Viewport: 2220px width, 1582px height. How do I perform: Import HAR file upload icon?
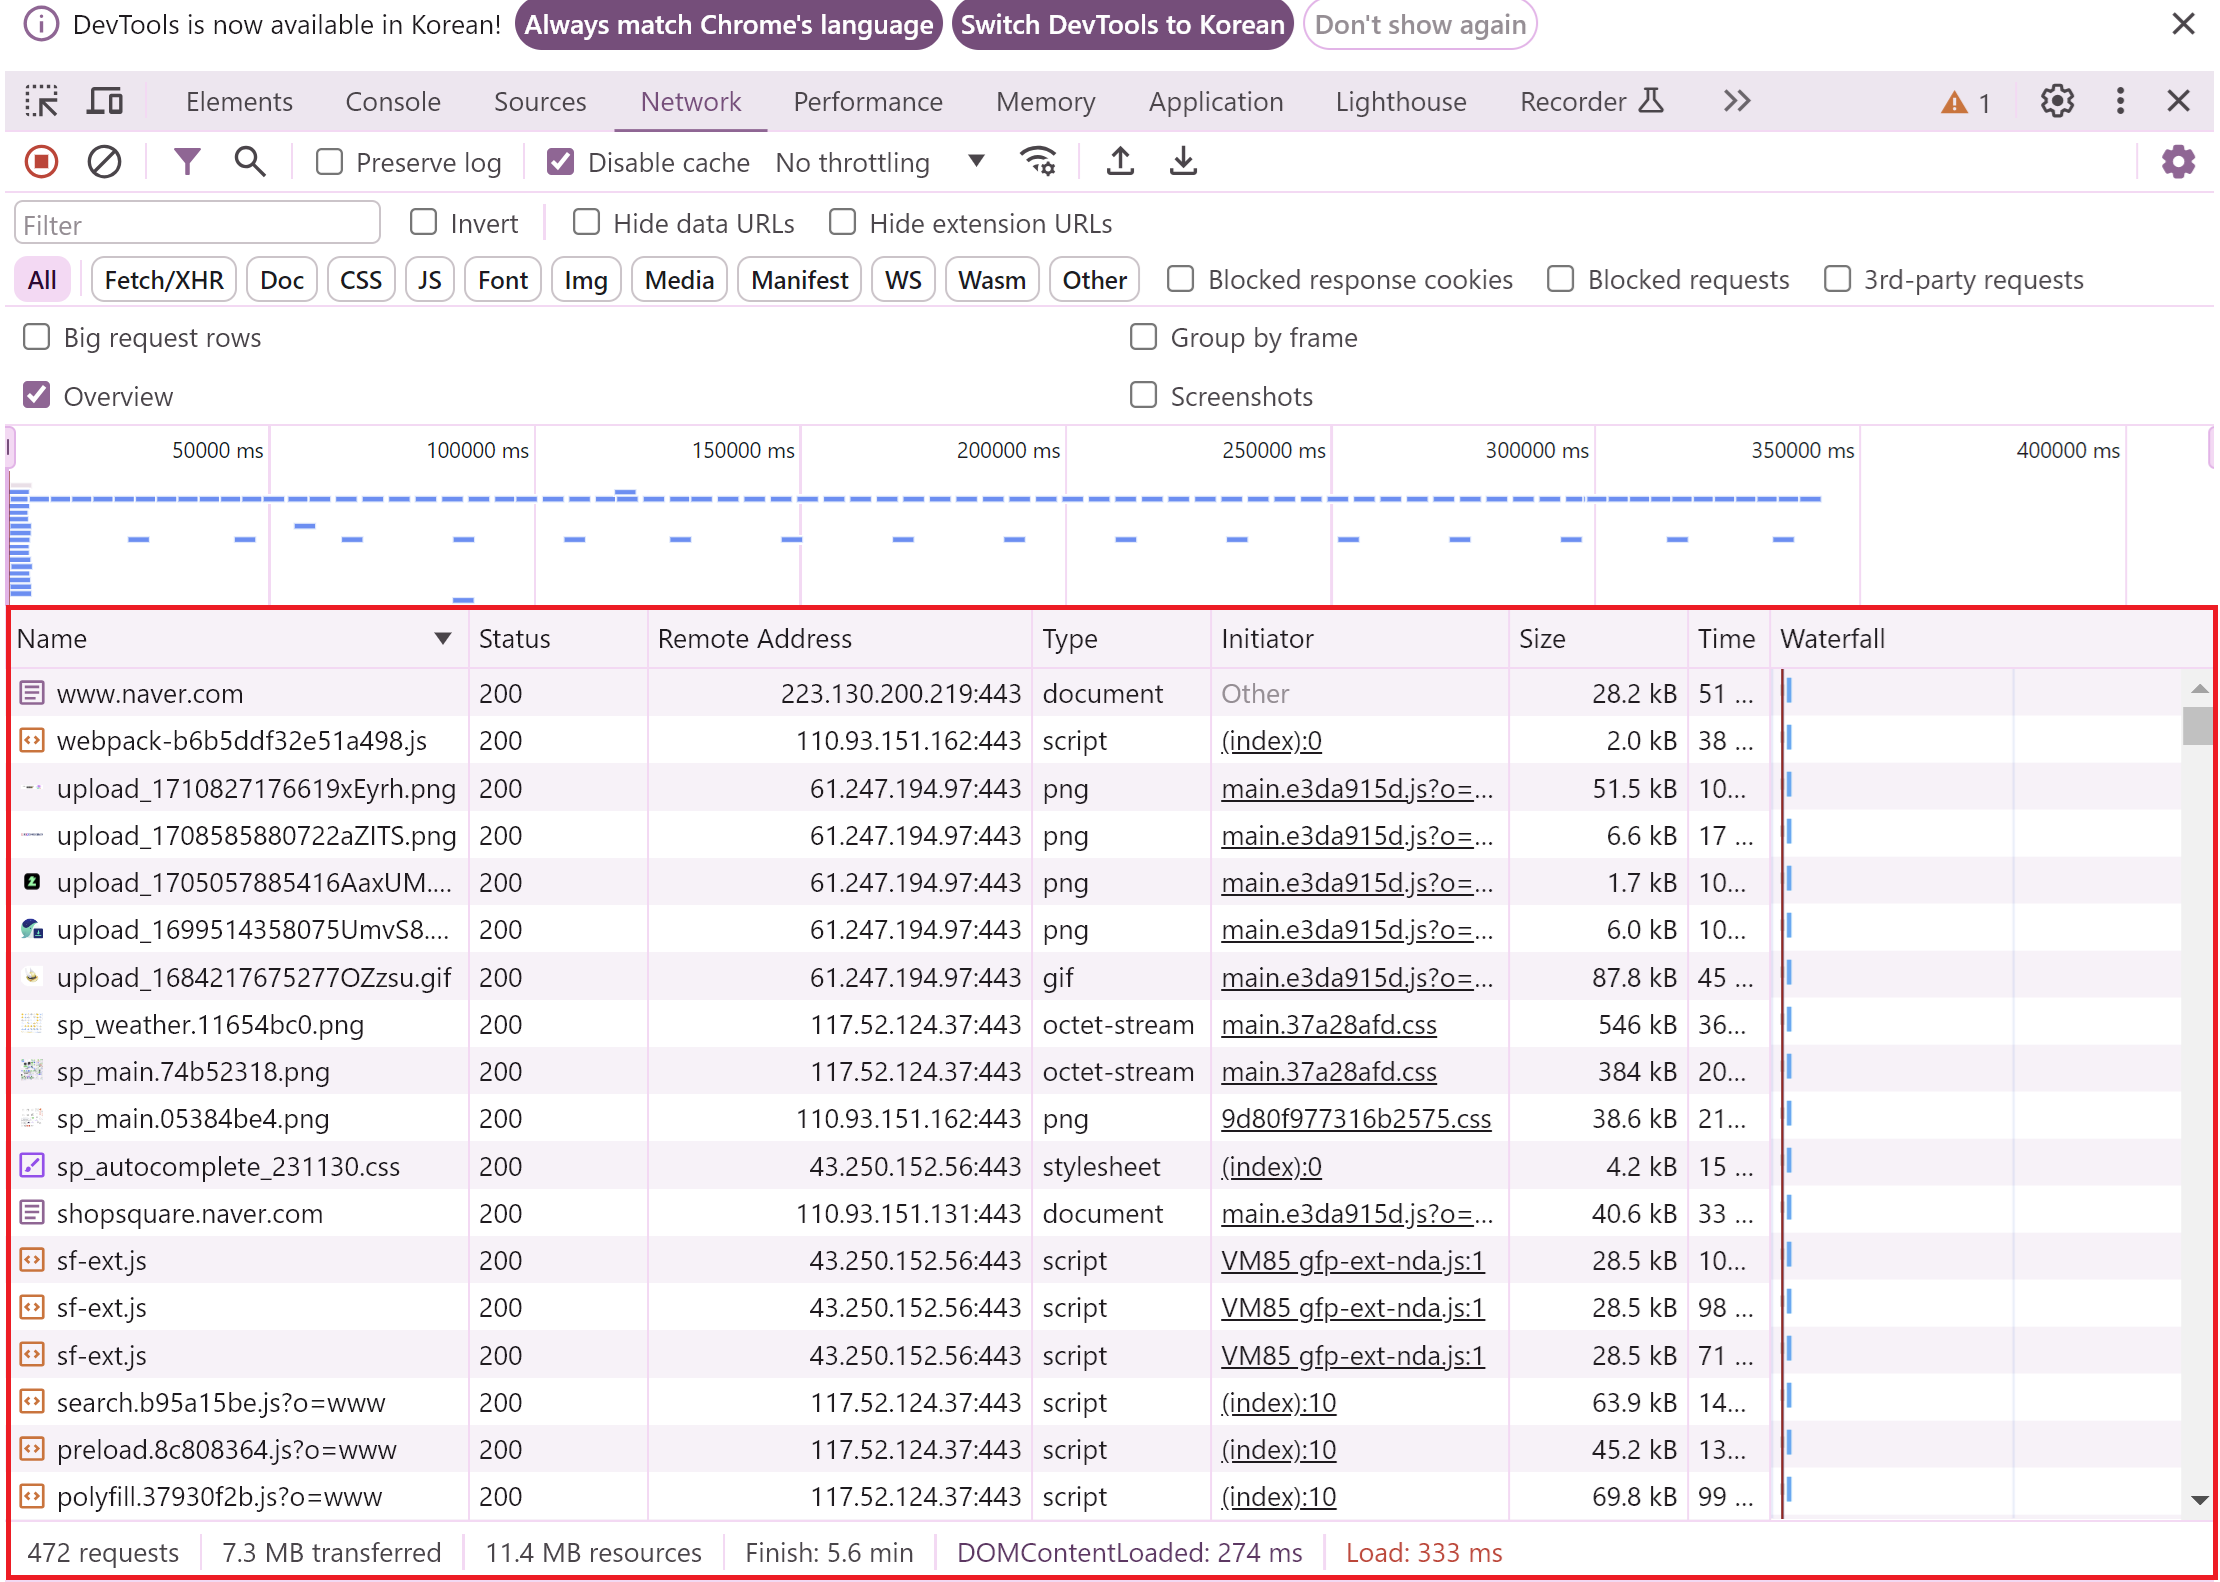click(x=1120, y=162)
